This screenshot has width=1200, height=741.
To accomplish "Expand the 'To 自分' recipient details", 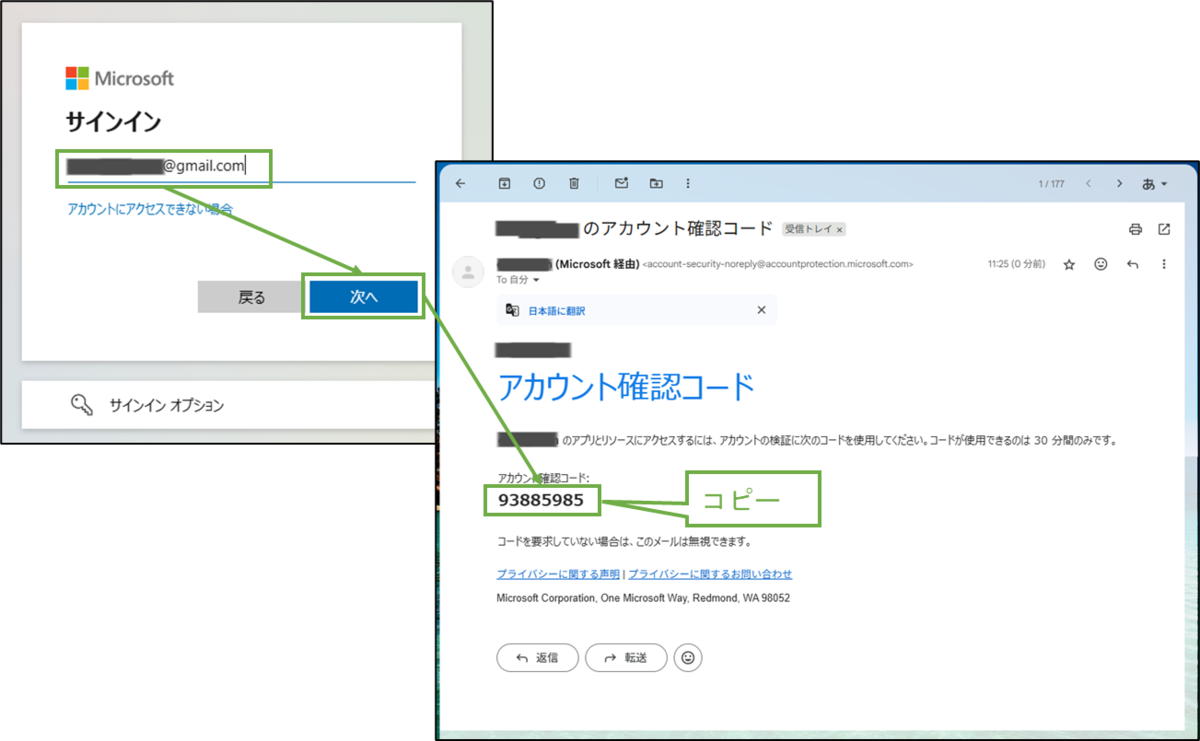I will 536,280.
